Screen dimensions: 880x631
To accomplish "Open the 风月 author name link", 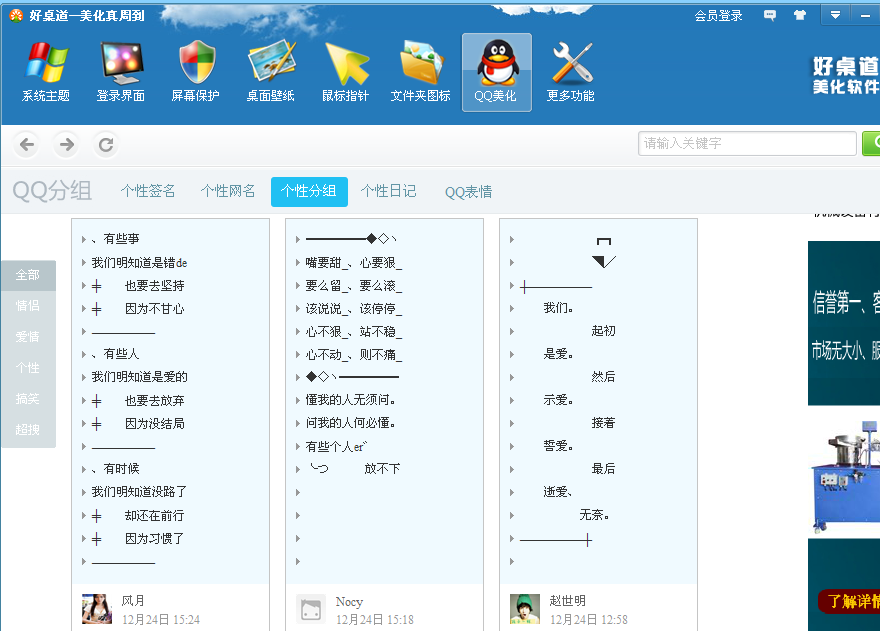I will click(133, 601).
